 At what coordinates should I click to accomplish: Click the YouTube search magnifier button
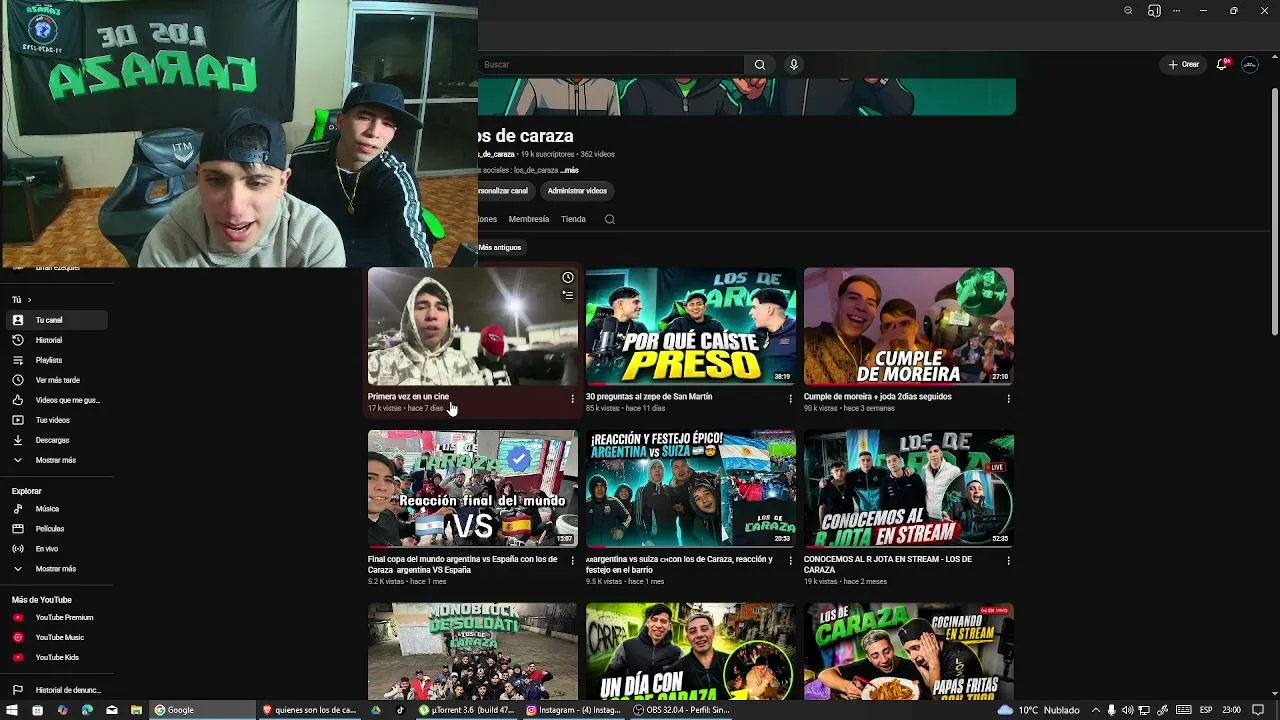[x=759, y=65]
